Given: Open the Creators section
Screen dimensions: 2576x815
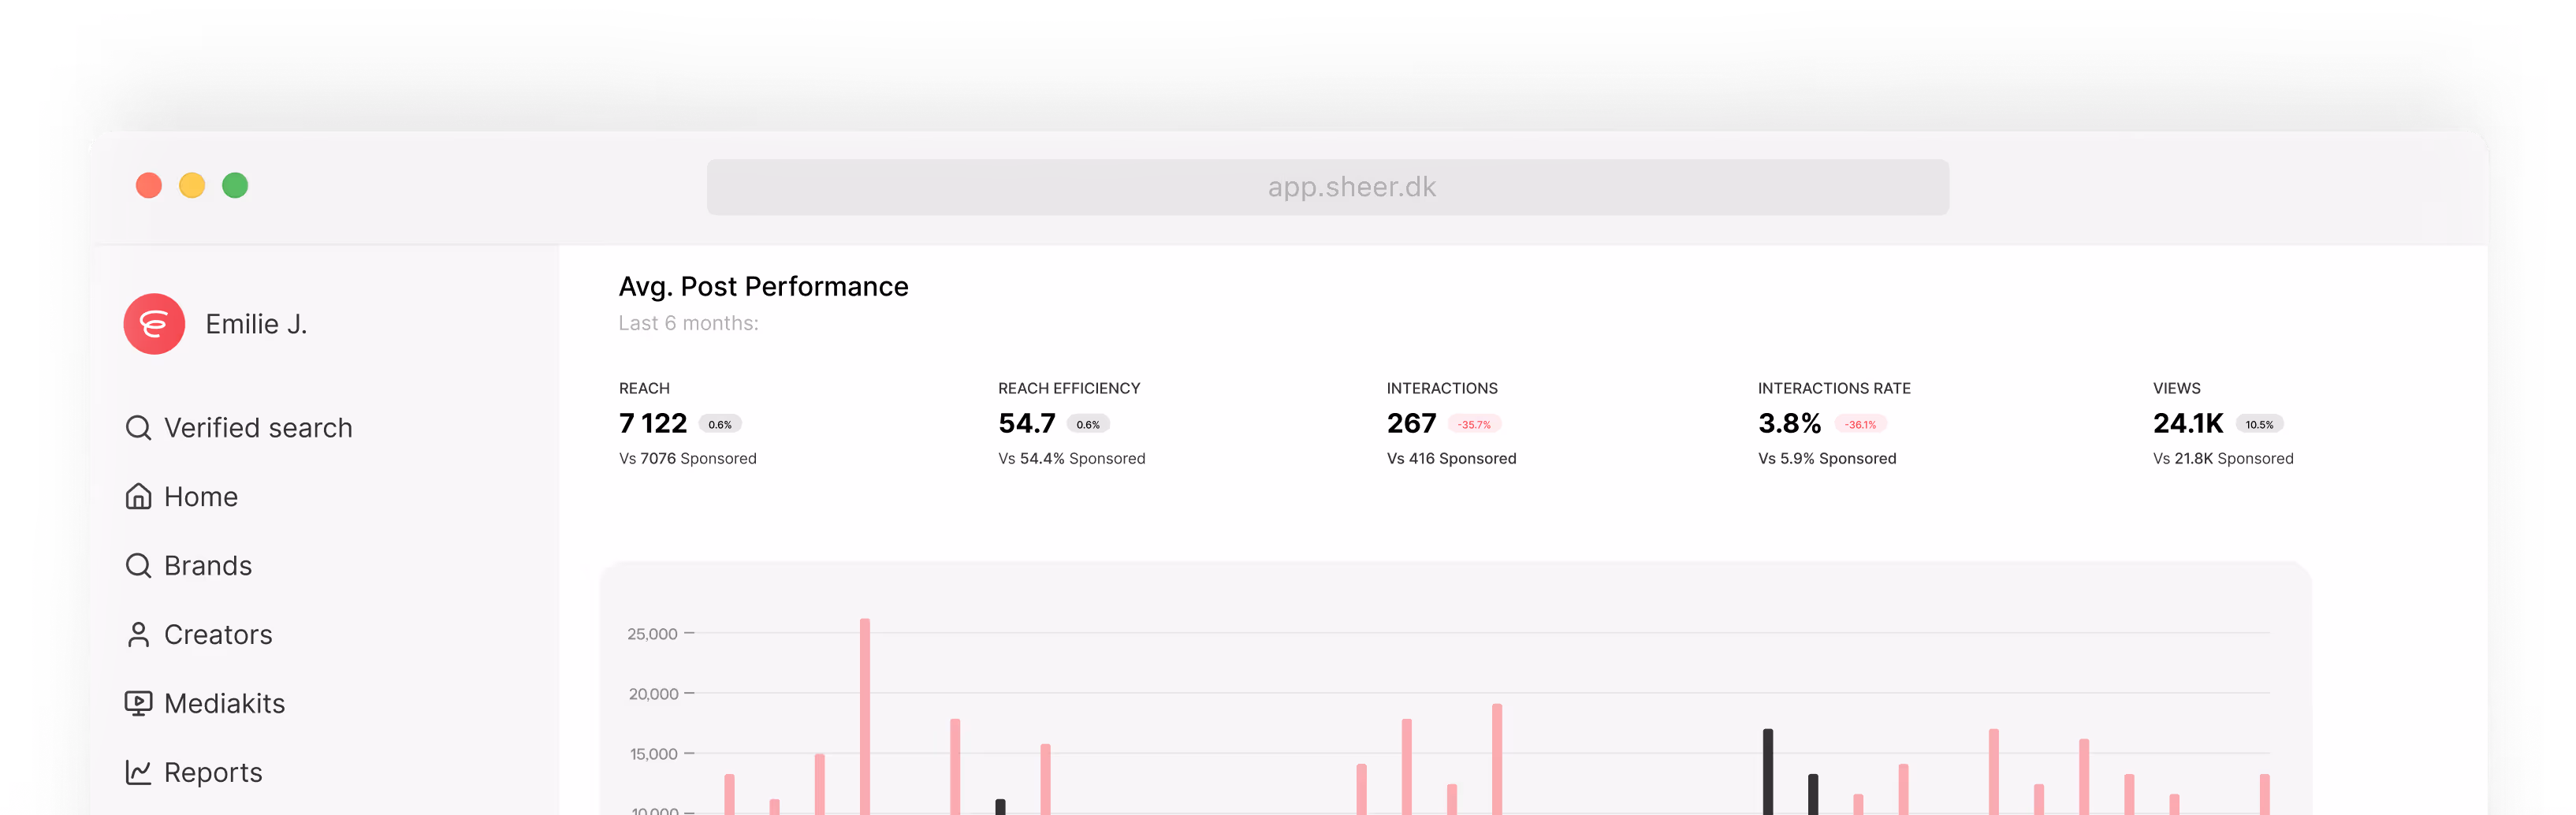Looking at the screenshot, I should pyautogui.click(x=218, y=634).
